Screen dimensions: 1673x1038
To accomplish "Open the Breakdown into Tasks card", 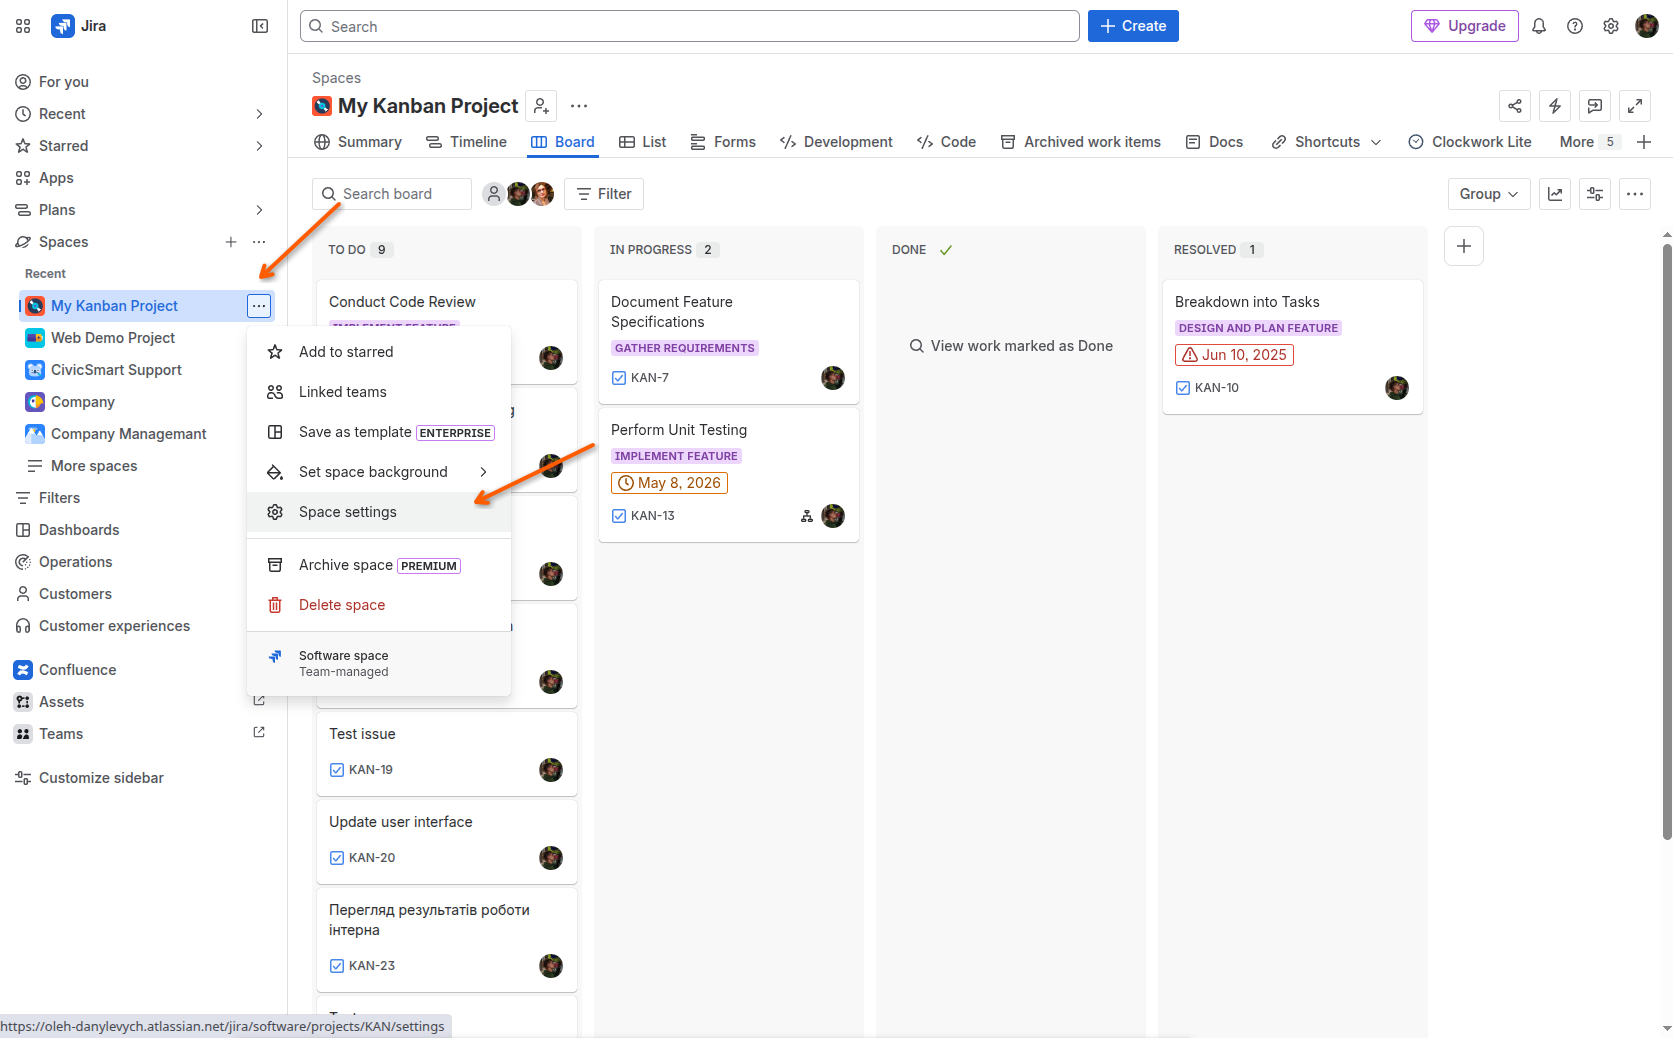I will [1293, 346].
